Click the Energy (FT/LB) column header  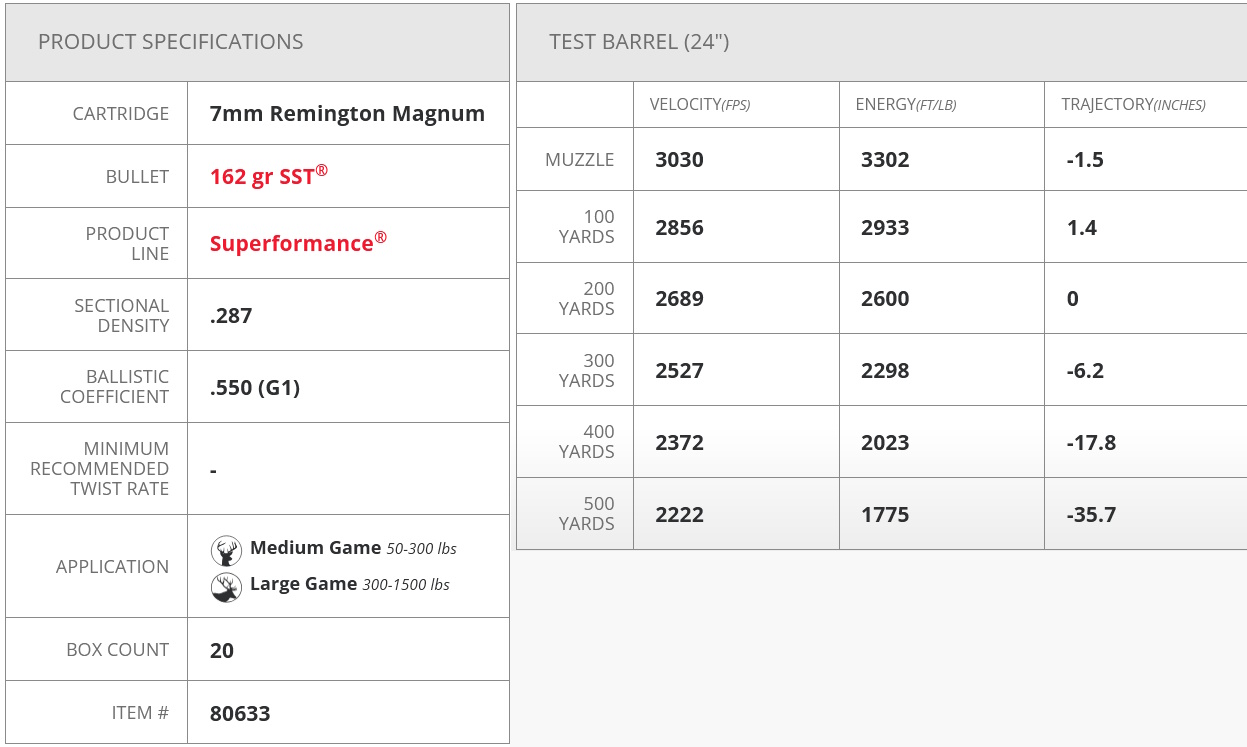[x=906, y=104]
